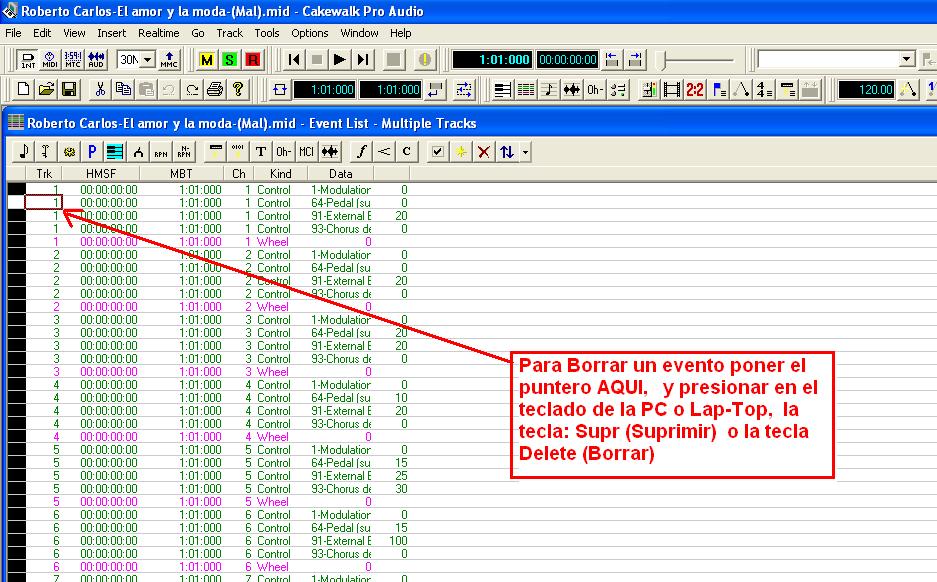Click the Trk column header

[x=44, y=173]
